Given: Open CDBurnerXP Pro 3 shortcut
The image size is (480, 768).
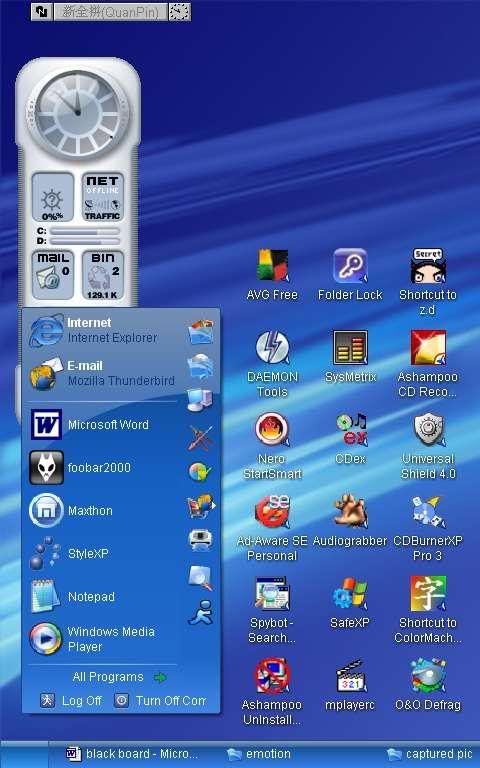Looking at the screenshot, I should click(x=428, y=528).
